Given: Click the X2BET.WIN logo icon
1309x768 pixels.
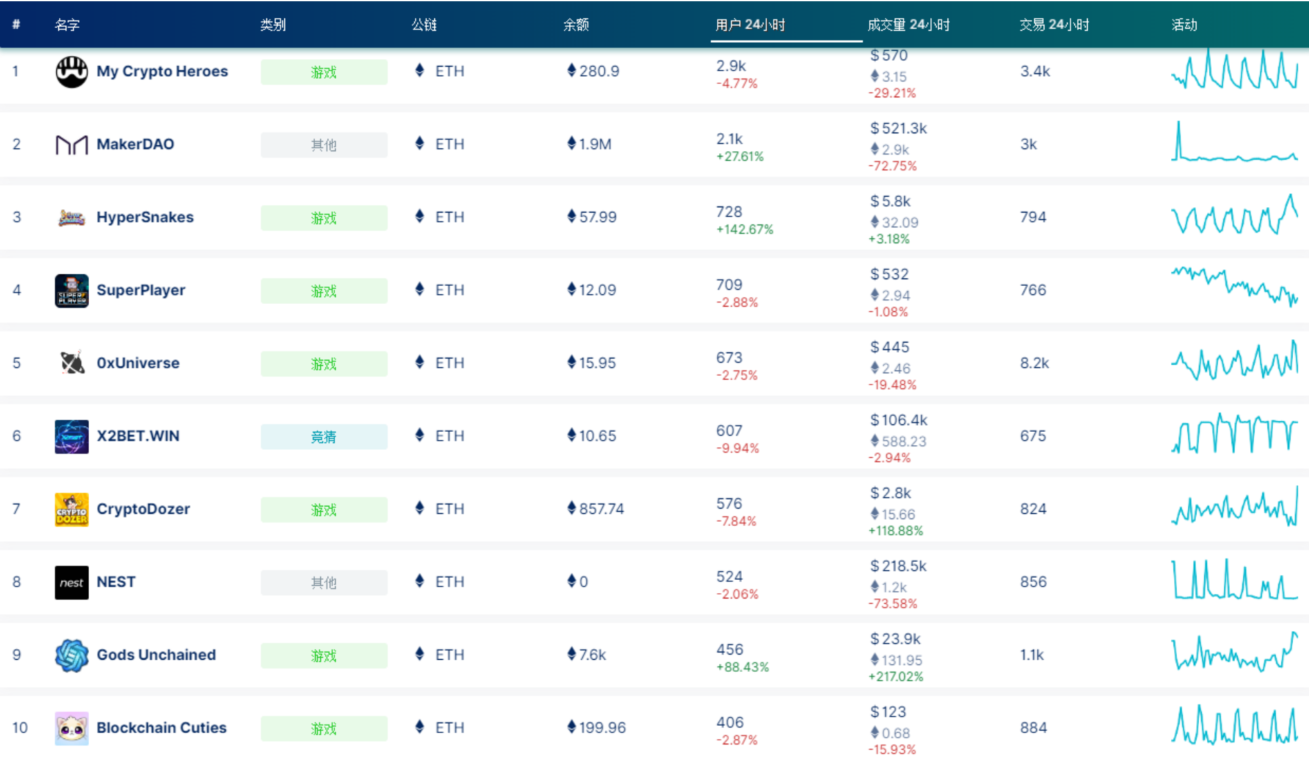Looking at the screenshot, I should (72, 437).
